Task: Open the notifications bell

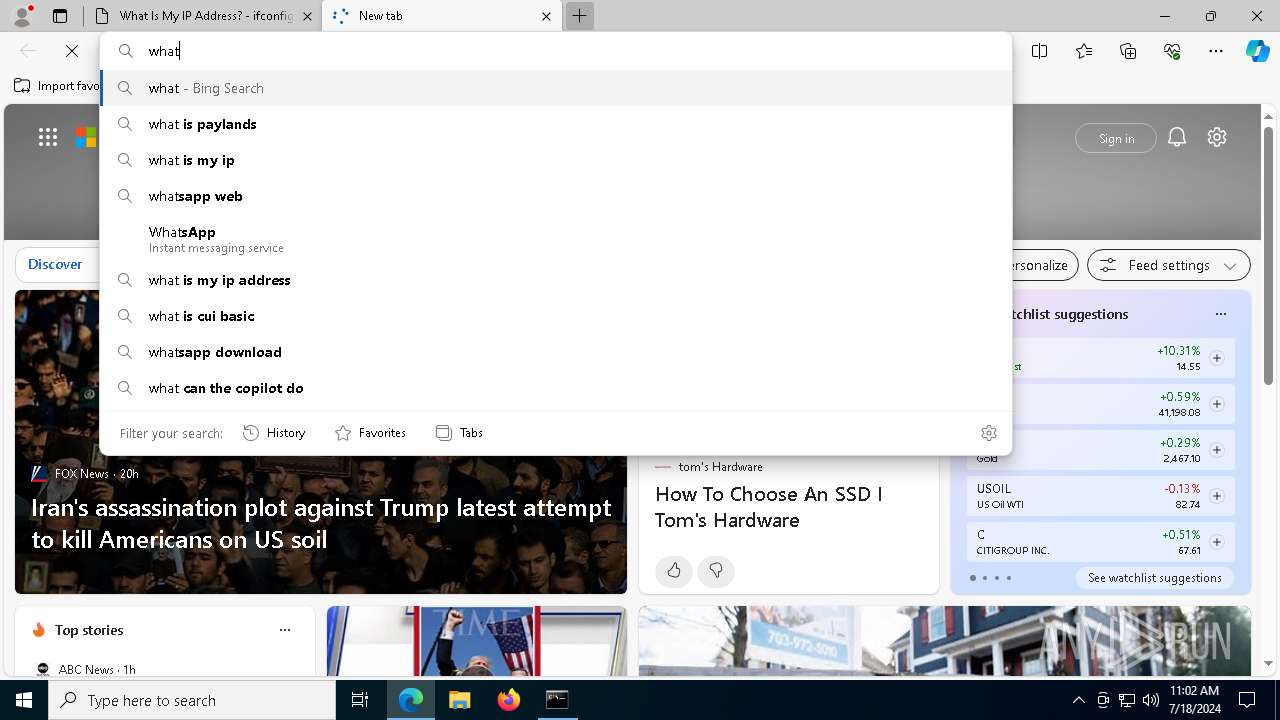Action: 1177,138
